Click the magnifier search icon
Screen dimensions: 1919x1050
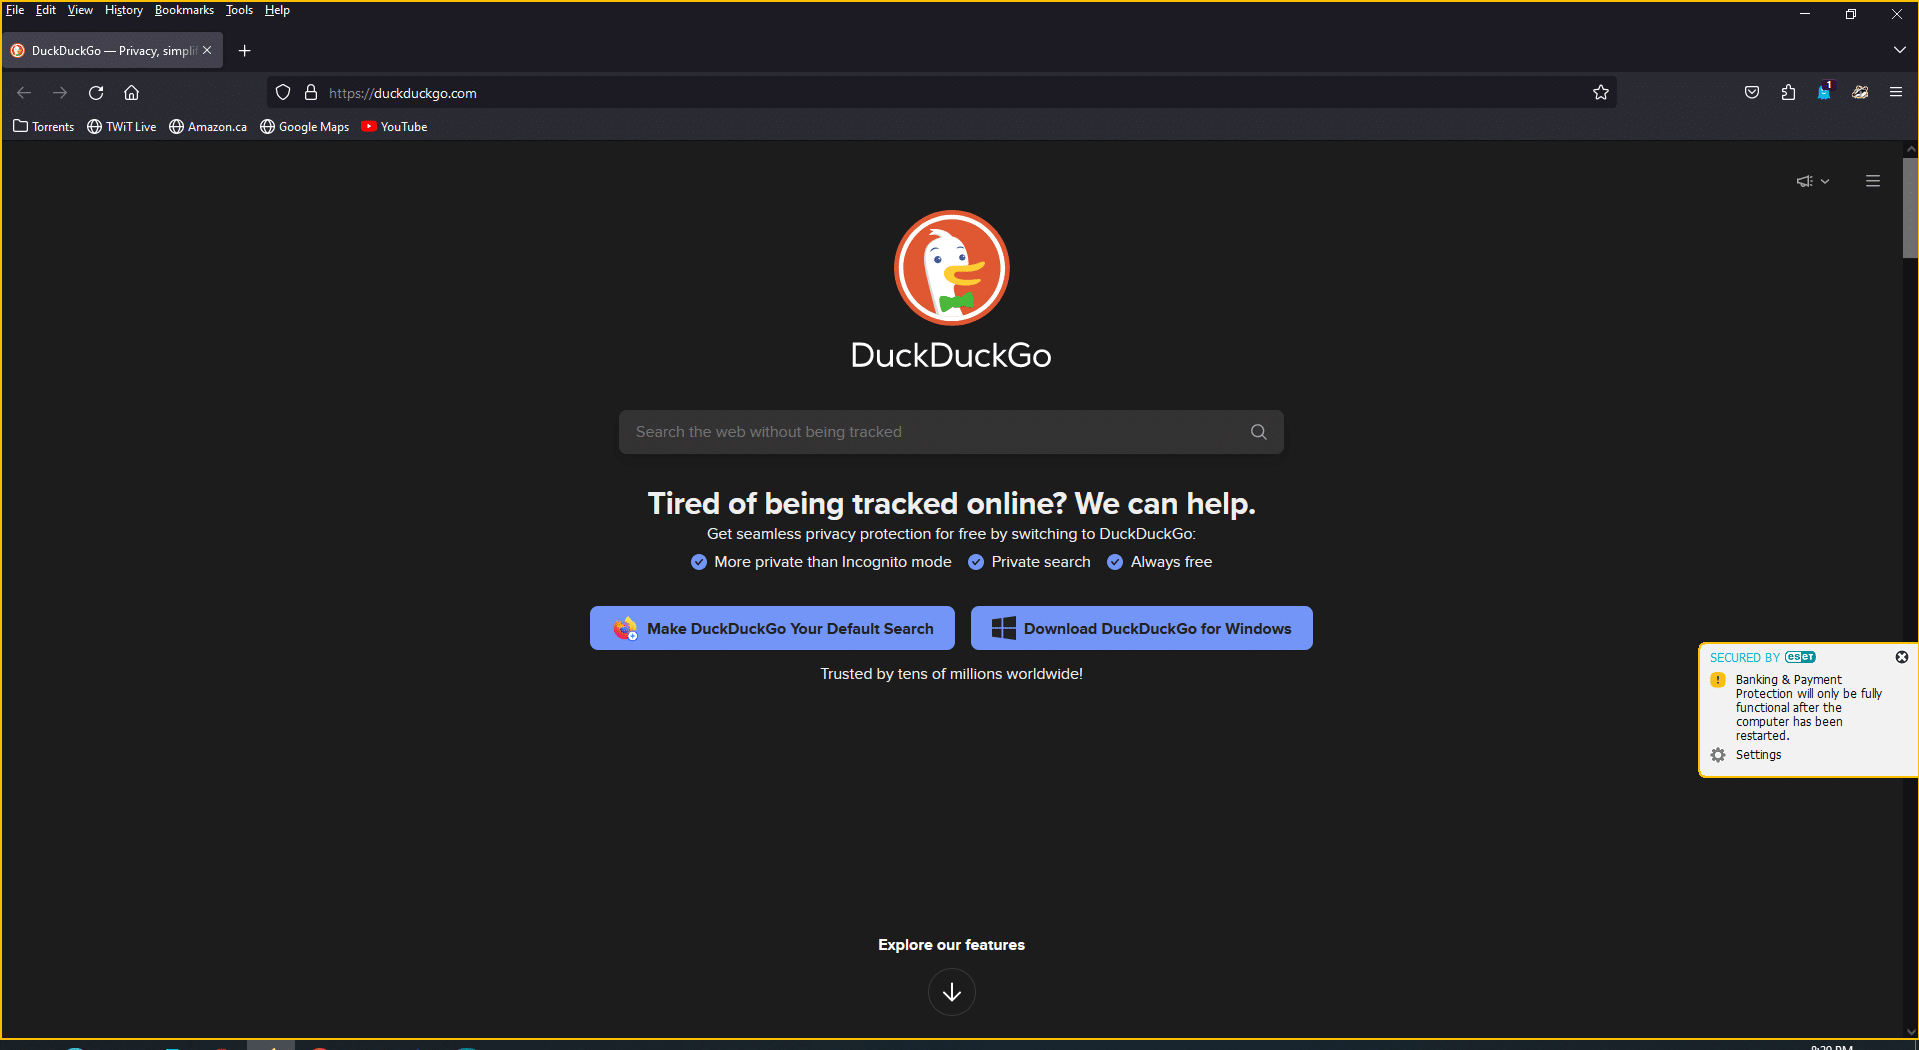coord(1259,432)
